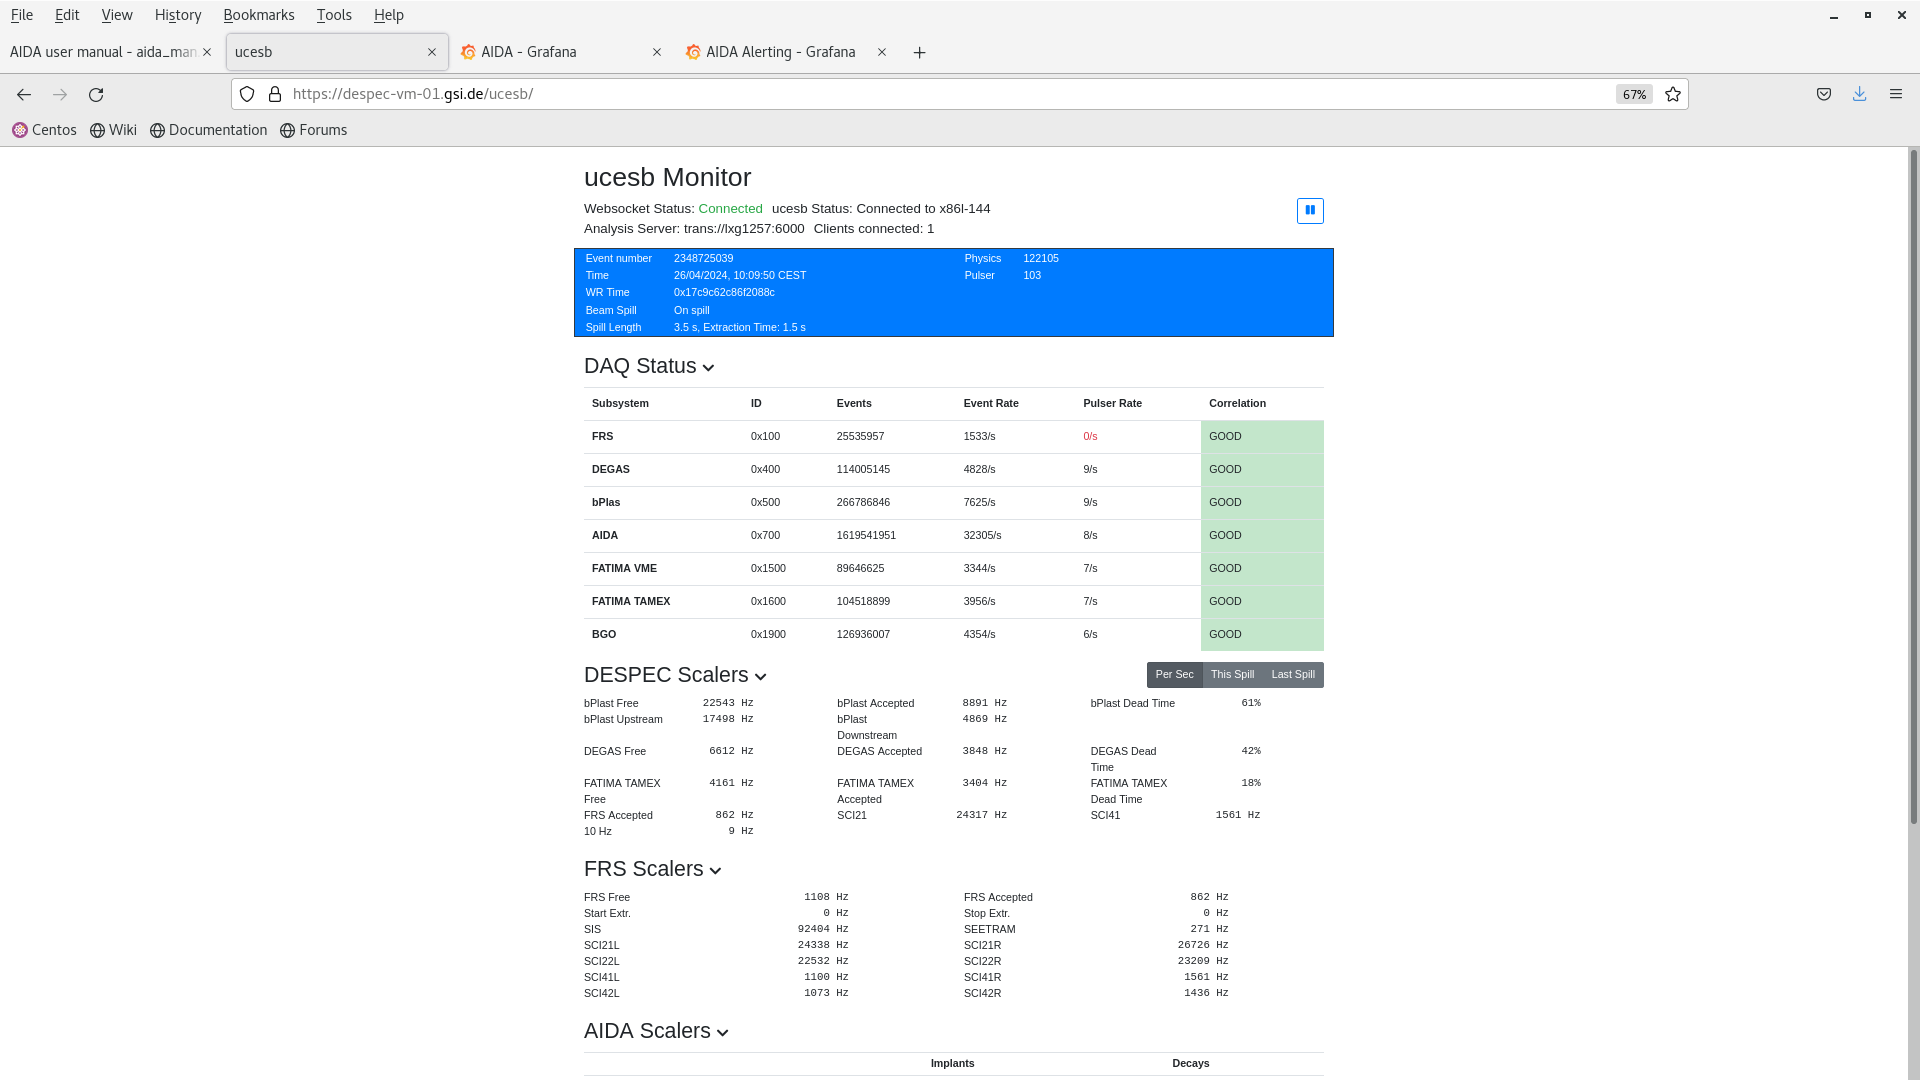Reload the current page

[x=96, y=94]
